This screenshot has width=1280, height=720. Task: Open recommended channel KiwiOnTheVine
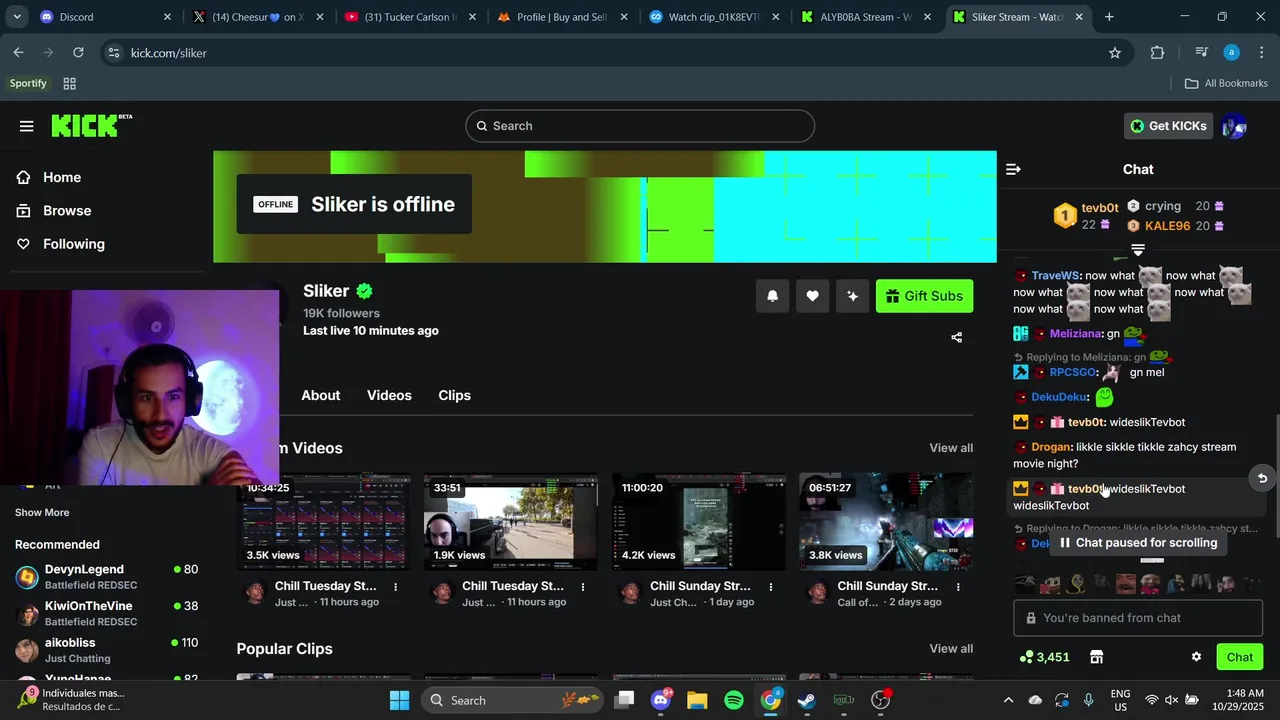click(106, 613)
